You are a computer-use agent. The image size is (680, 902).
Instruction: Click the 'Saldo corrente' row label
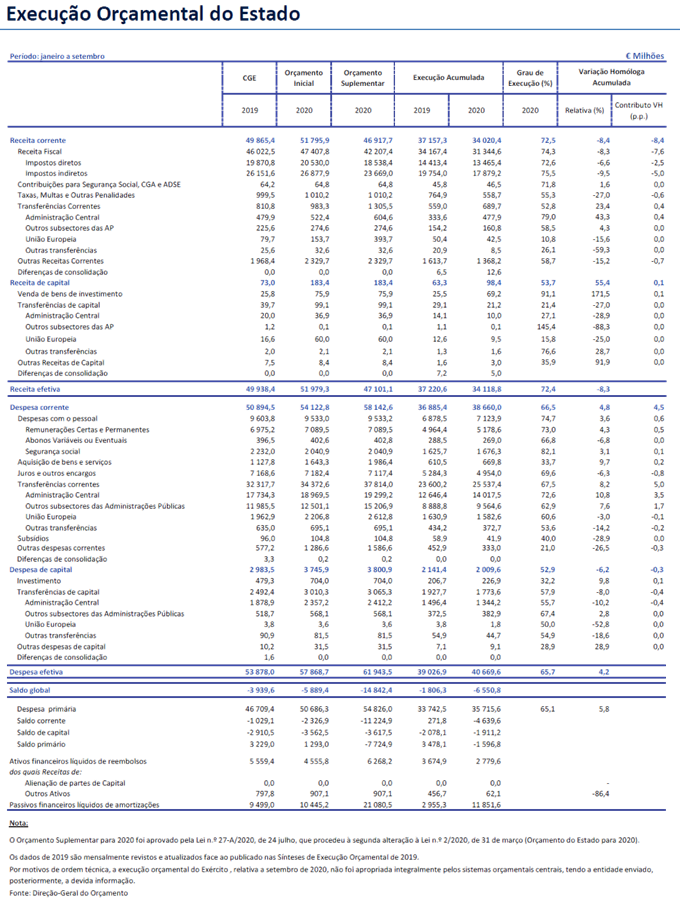tap(41, 721)
